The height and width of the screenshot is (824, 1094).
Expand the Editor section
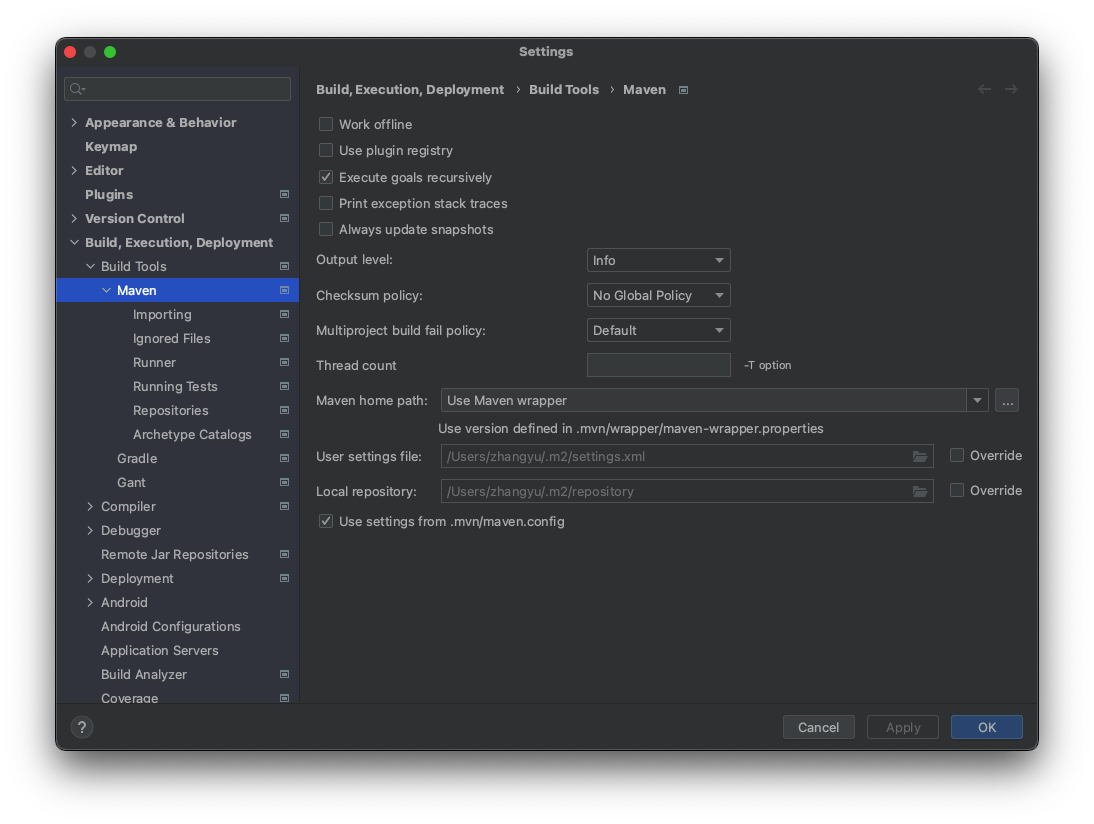pyautogui.click(x=74, y=170)
